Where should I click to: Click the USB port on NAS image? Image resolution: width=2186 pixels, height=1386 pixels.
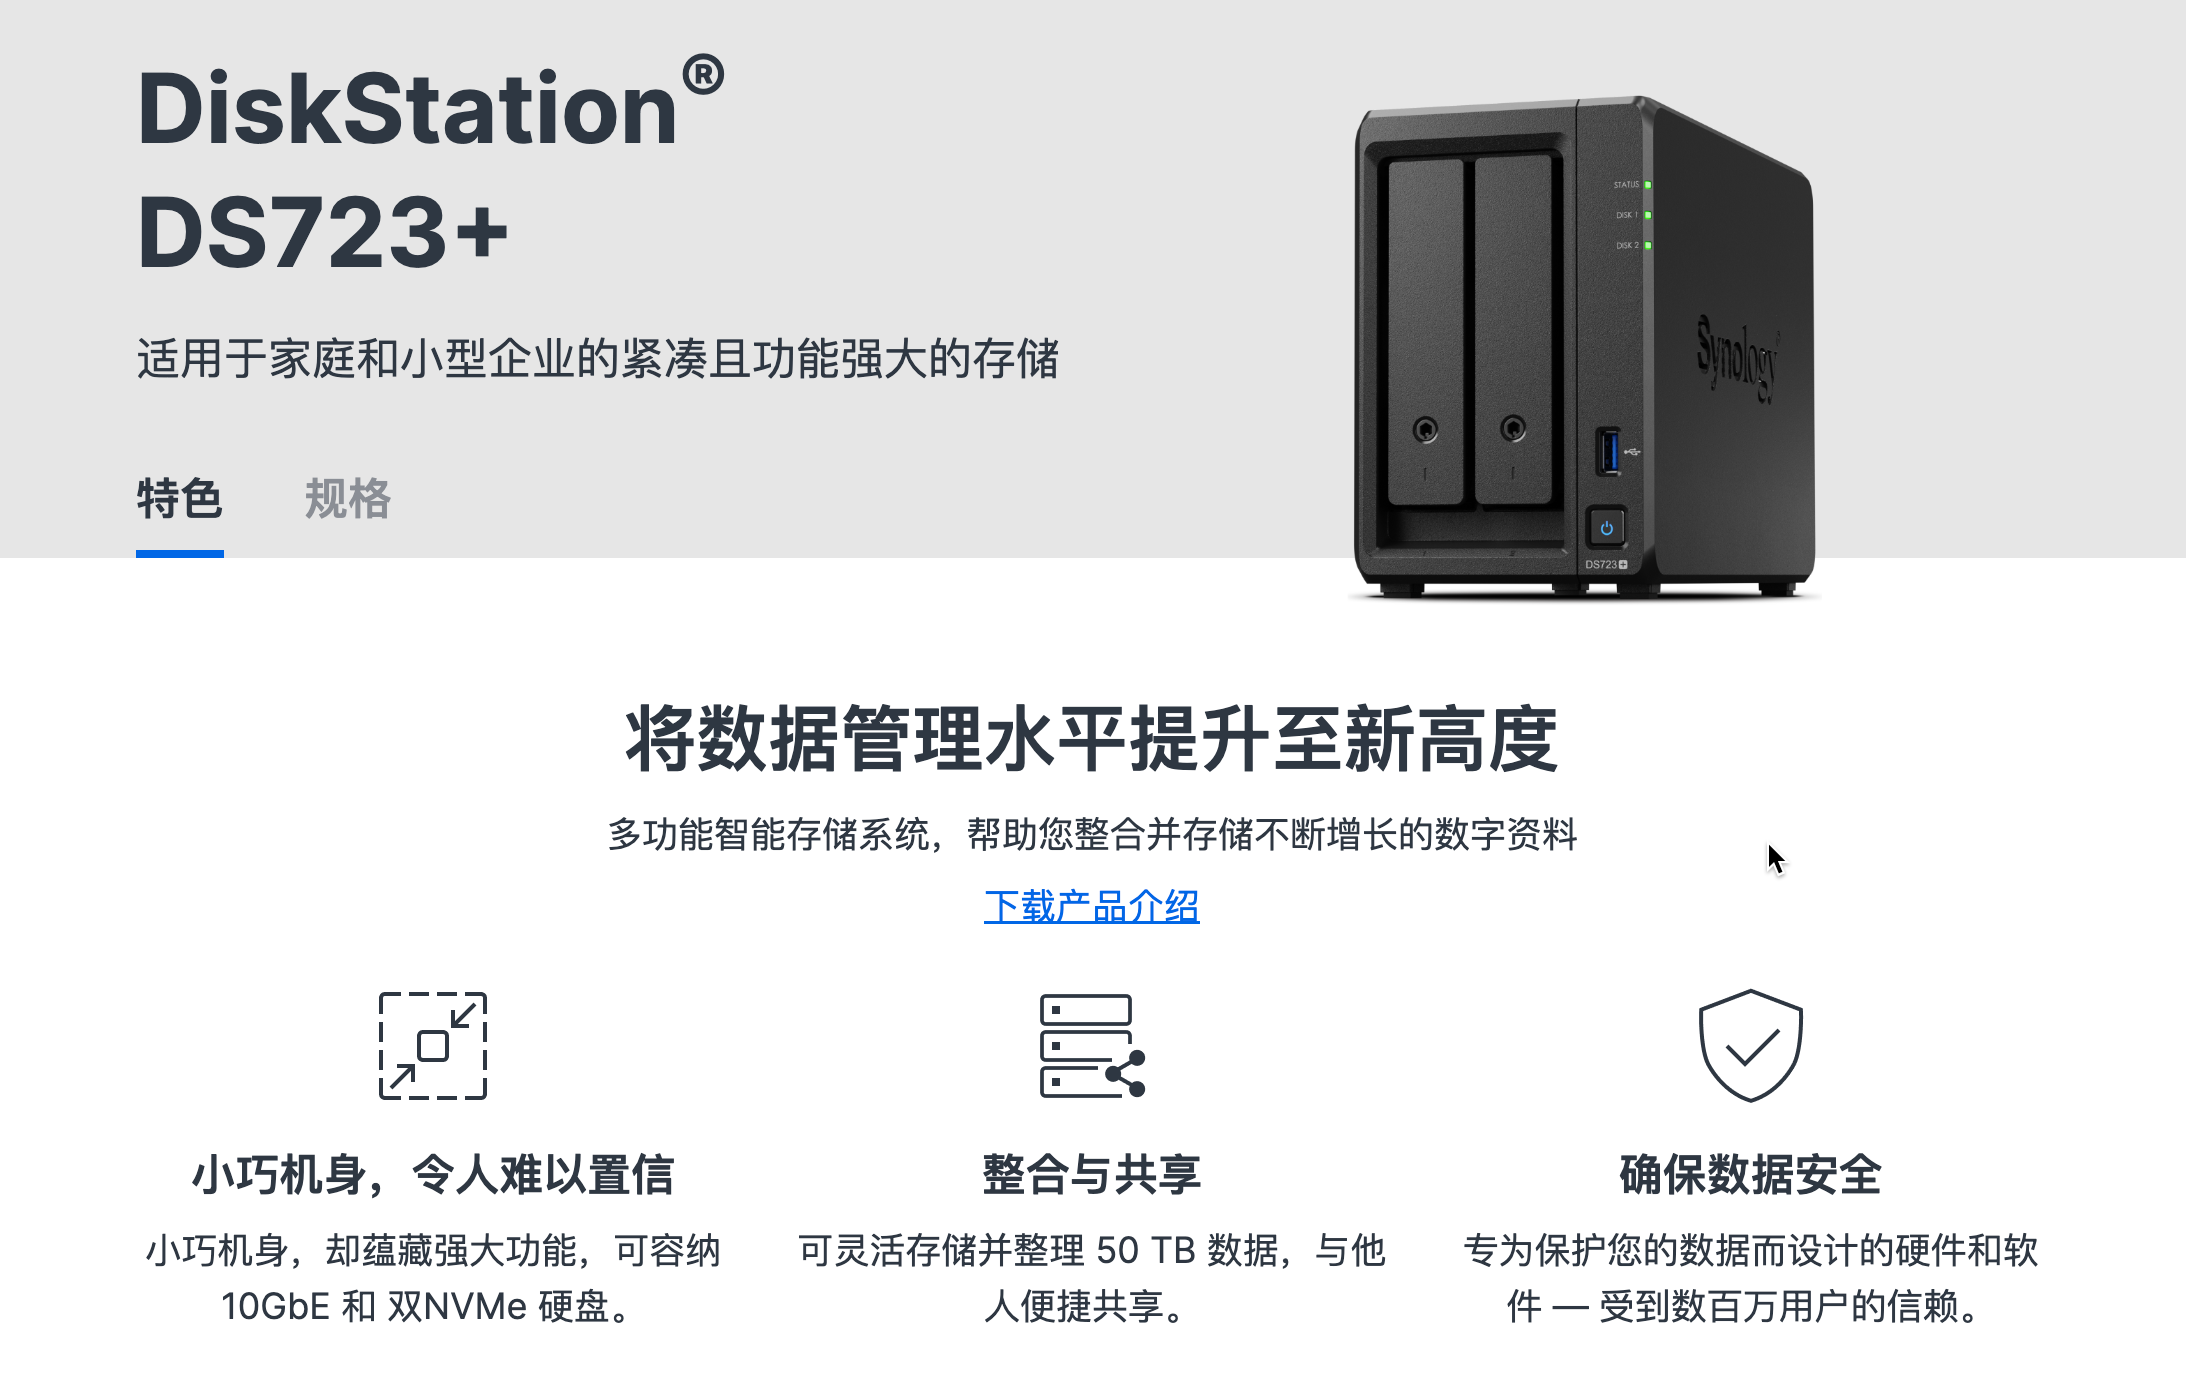tap(1608, 451)
